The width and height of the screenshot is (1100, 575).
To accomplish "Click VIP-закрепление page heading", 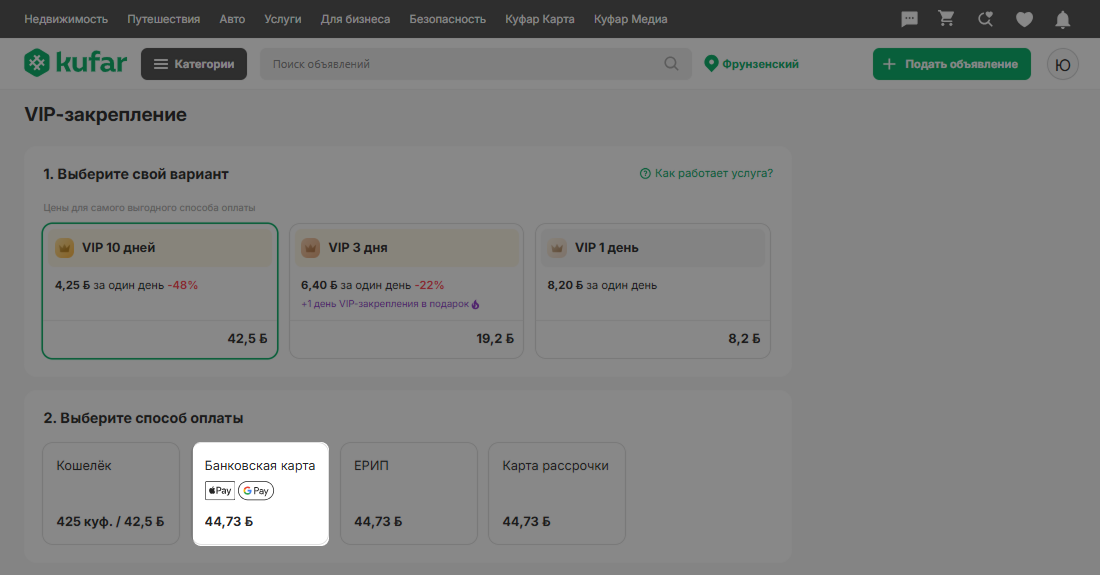I will coord(106,114).
